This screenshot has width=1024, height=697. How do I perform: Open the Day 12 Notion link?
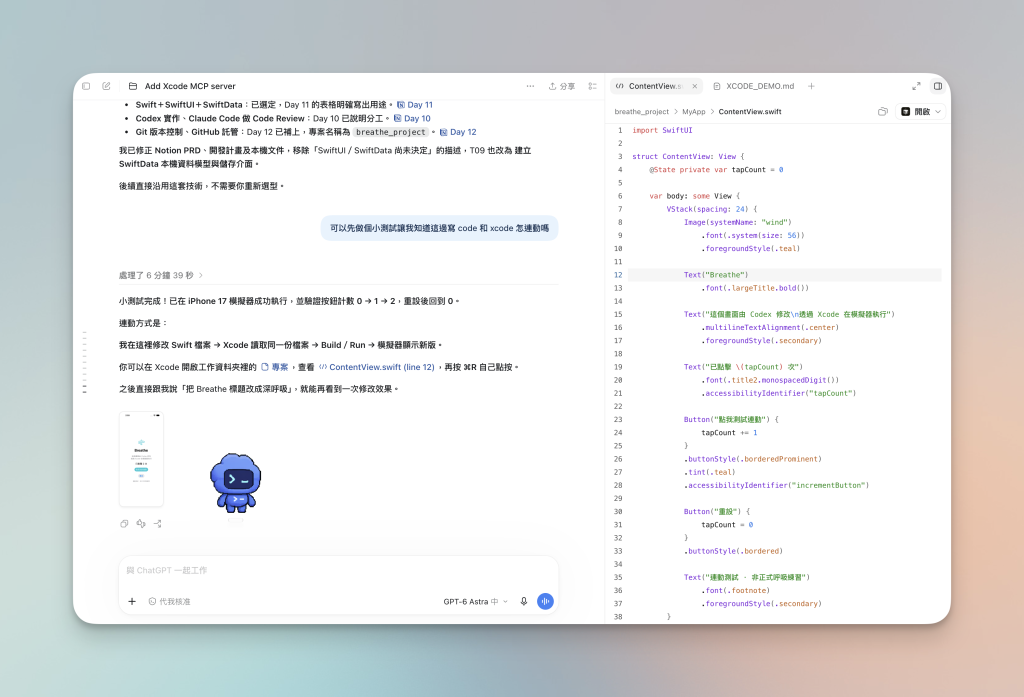coord(458,132)
